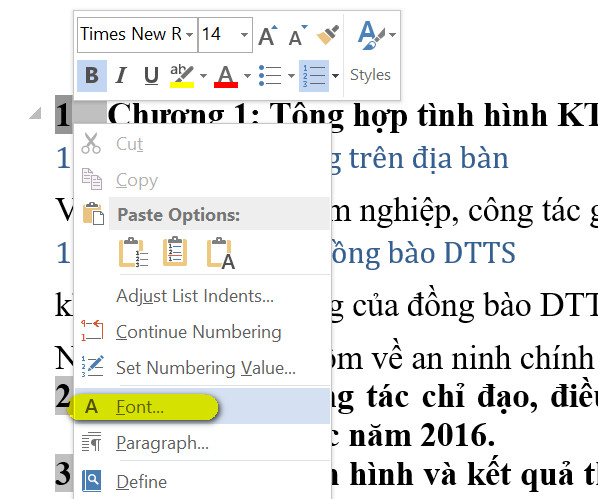Click the Shrink Font icon
Image resolution: width=598 pixels, height=499 pixels.
tap(298, 35)
